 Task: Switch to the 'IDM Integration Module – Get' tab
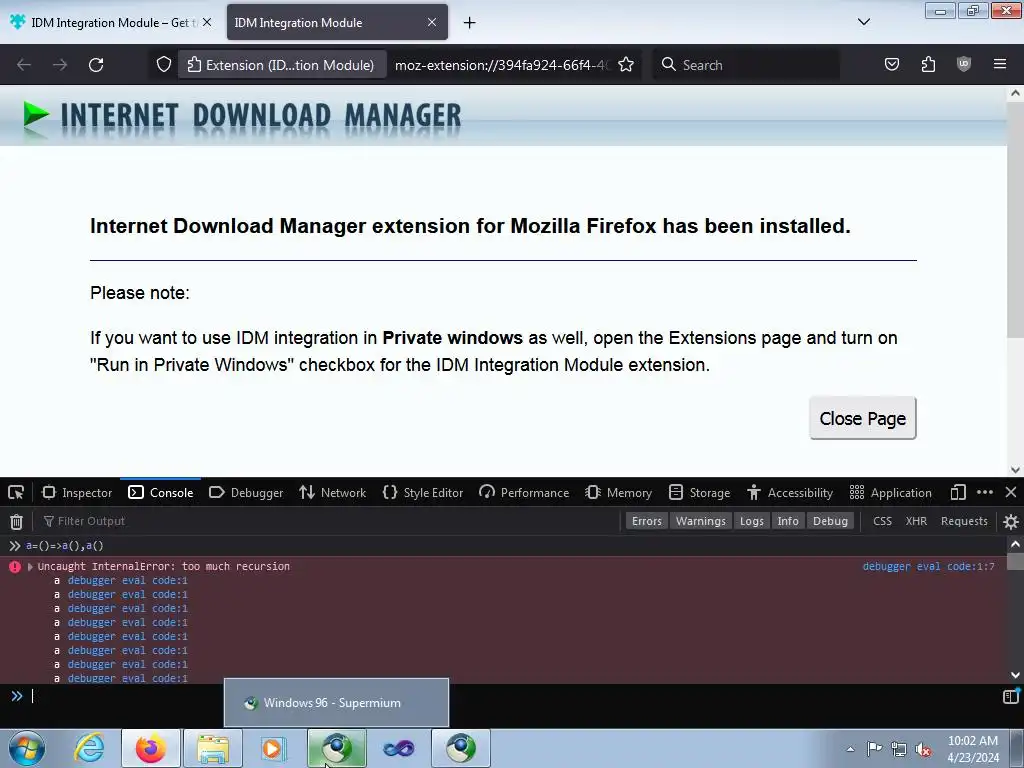tap(110, 22)
